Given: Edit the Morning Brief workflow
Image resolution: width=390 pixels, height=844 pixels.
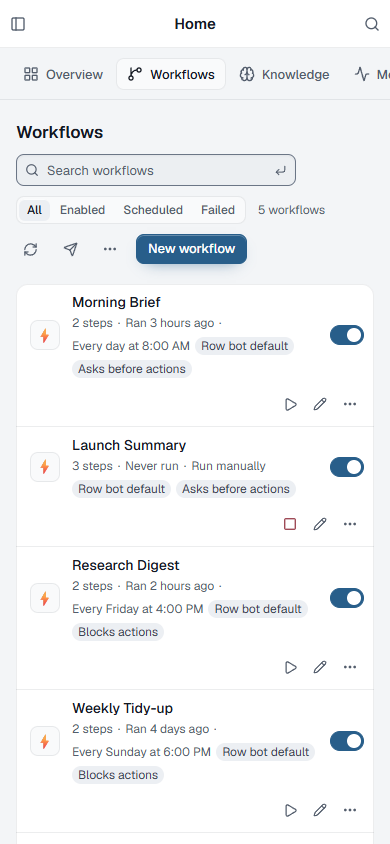Looking at the screenshot, I should coord(320,404).
